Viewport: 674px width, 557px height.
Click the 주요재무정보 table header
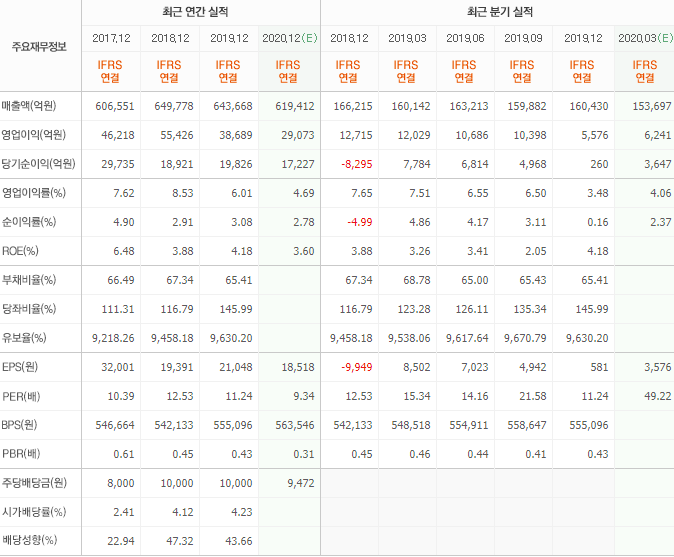(39, 46)
